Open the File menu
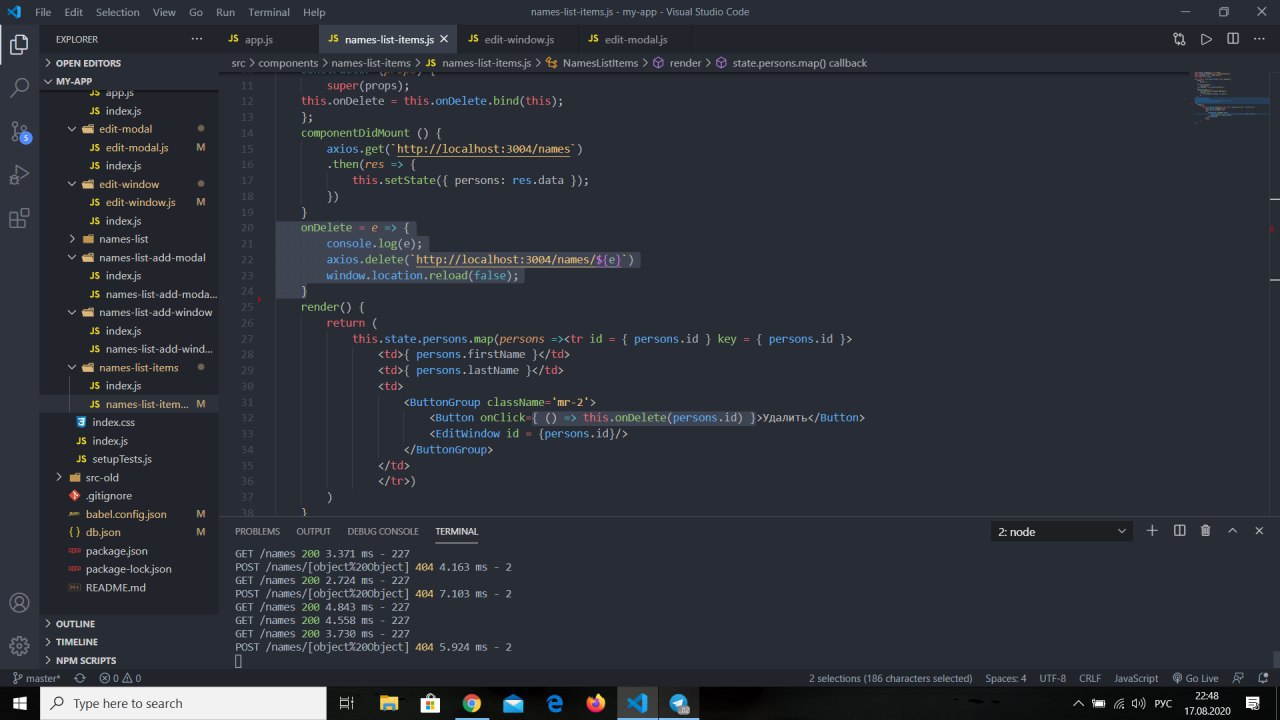The height and width of the screenshot is (720, 1280). 43,12
